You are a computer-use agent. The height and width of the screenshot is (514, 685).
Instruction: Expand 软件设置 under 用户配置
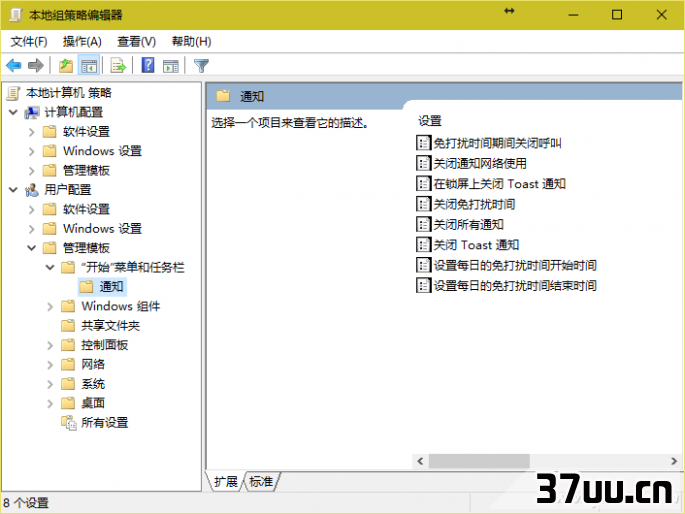point(31,210)
